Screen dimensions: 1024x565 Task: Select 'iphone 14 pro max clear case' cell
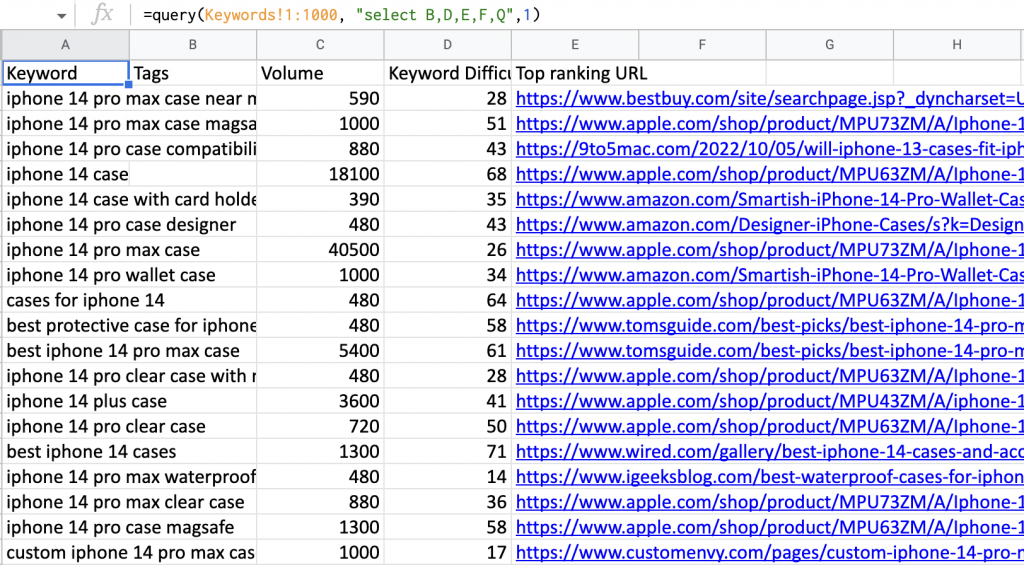[x=125, y=502]
